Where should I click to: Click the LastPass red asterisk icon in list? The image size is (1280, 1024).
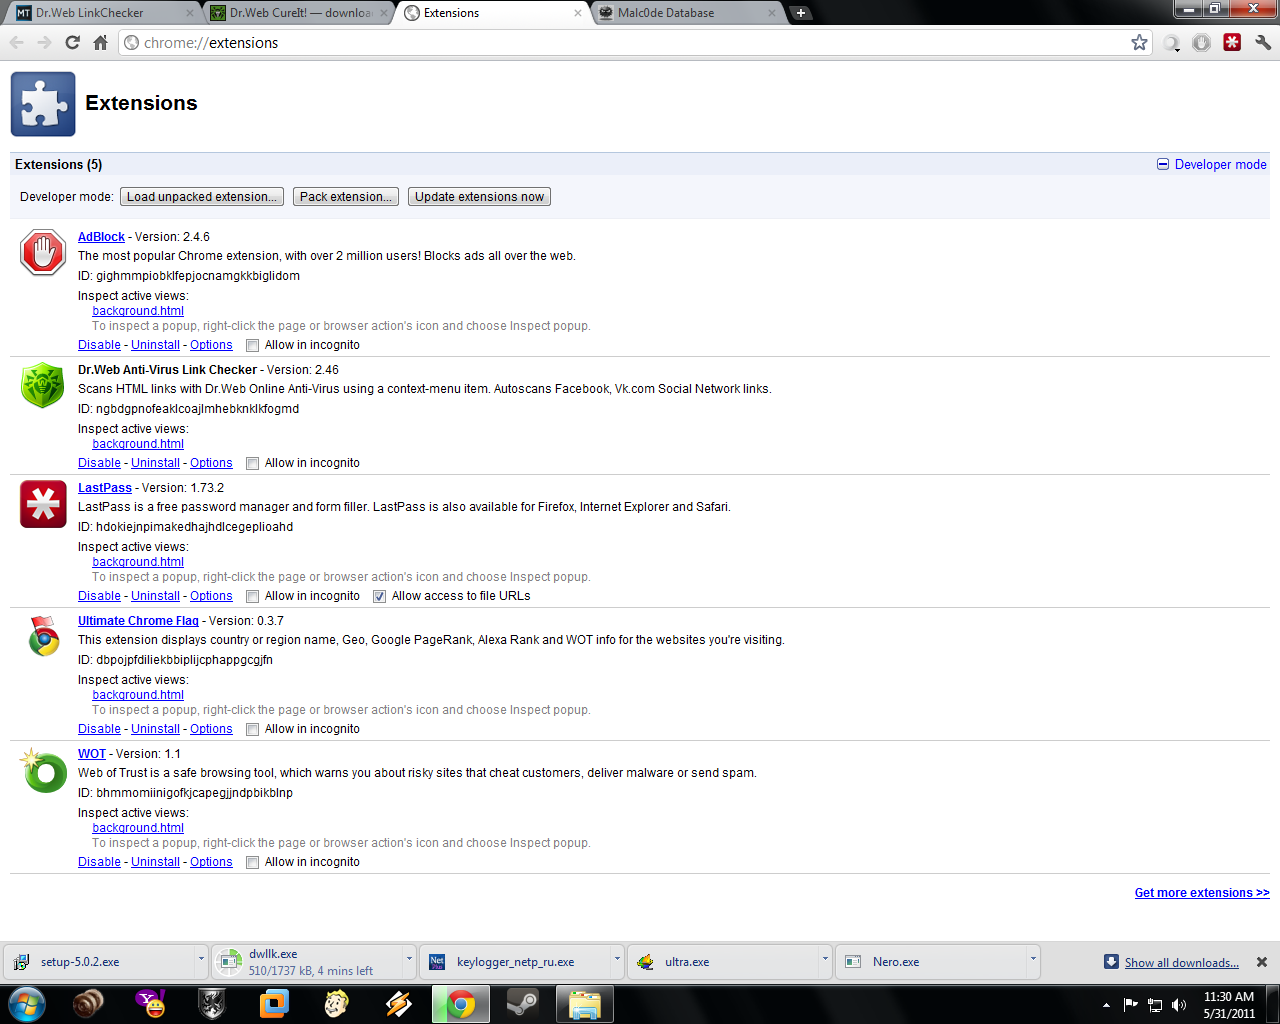point(43,503)
